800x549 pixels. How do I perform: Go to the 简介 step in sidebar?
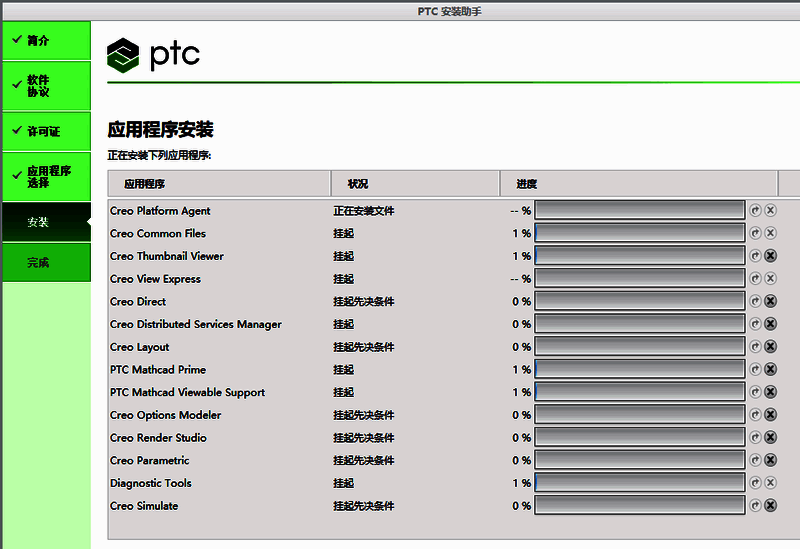click(45, 41)
